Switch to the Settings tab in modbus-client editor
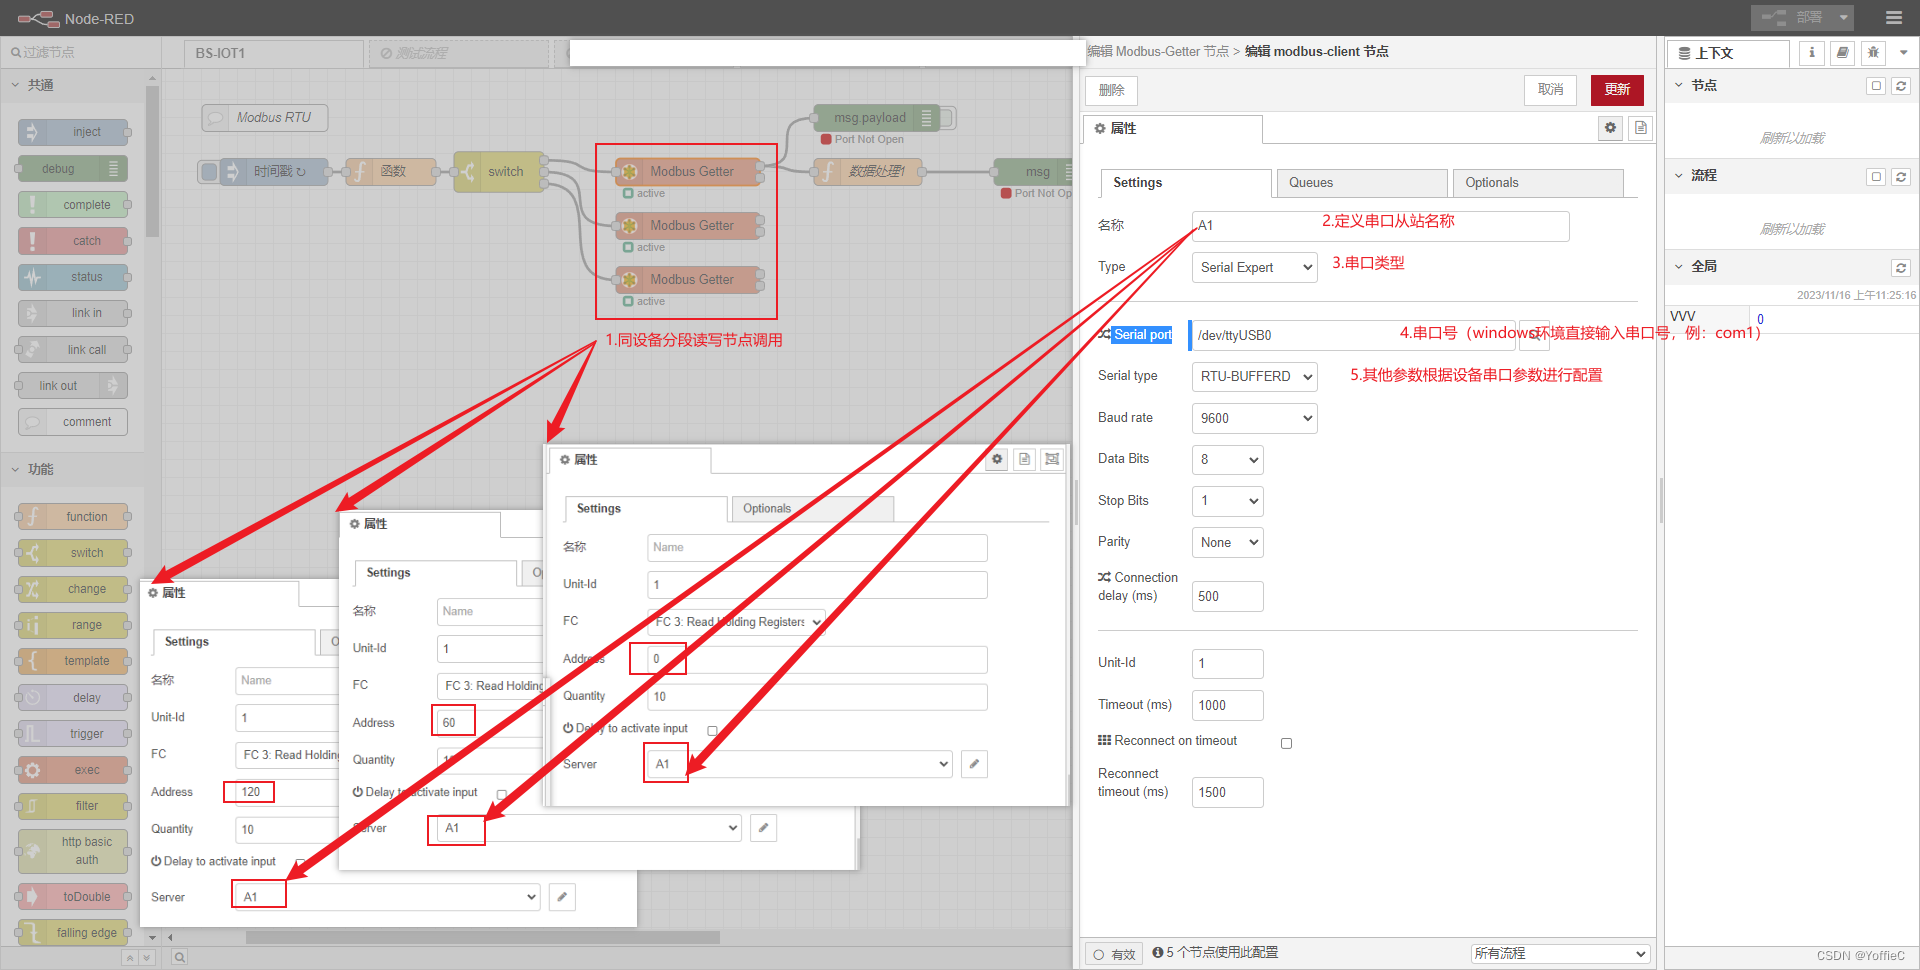1920x970 pixels. (x=1186, y=183)
